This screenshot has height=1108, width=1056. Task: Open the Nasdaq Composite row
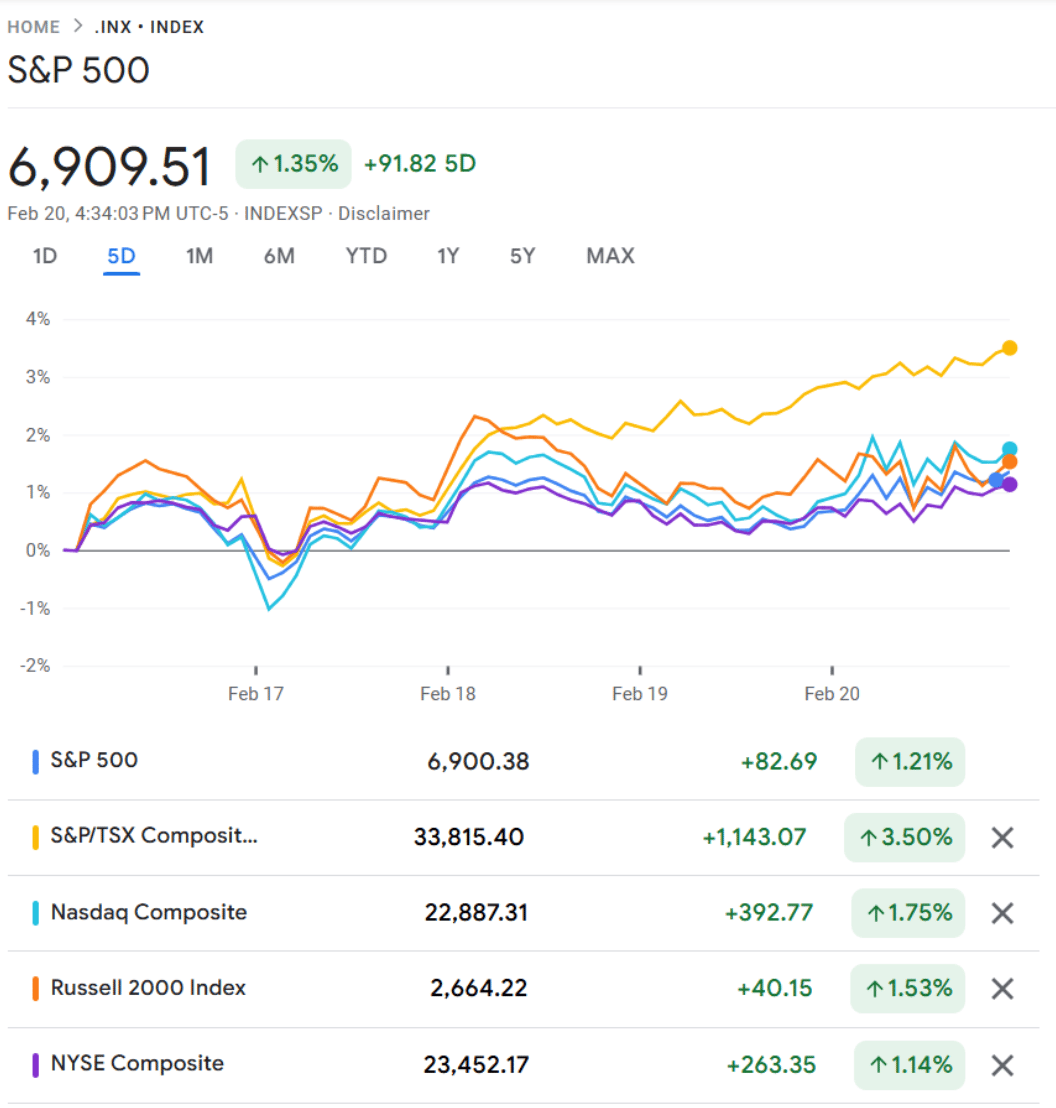(149, 912)
